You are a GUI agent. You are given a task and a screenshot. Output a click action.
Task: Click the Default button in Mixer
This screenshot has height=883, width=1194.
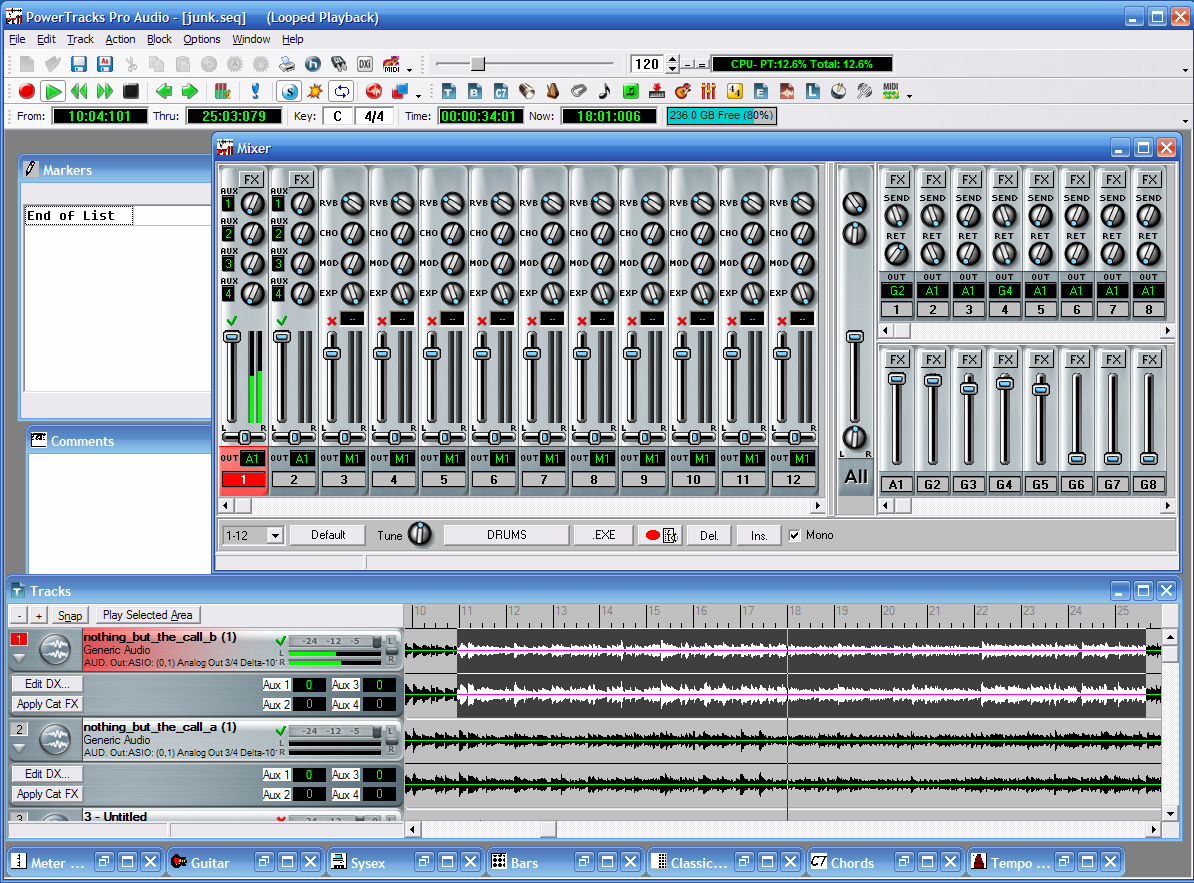pos(328,535)
